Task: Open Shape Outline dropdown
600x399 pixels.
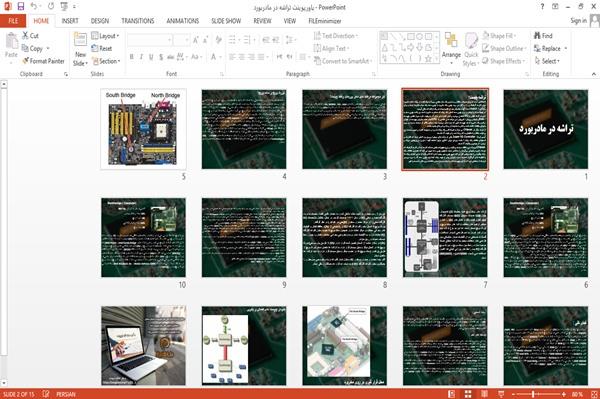Action: pyautogui.click(x=504, y=48)
